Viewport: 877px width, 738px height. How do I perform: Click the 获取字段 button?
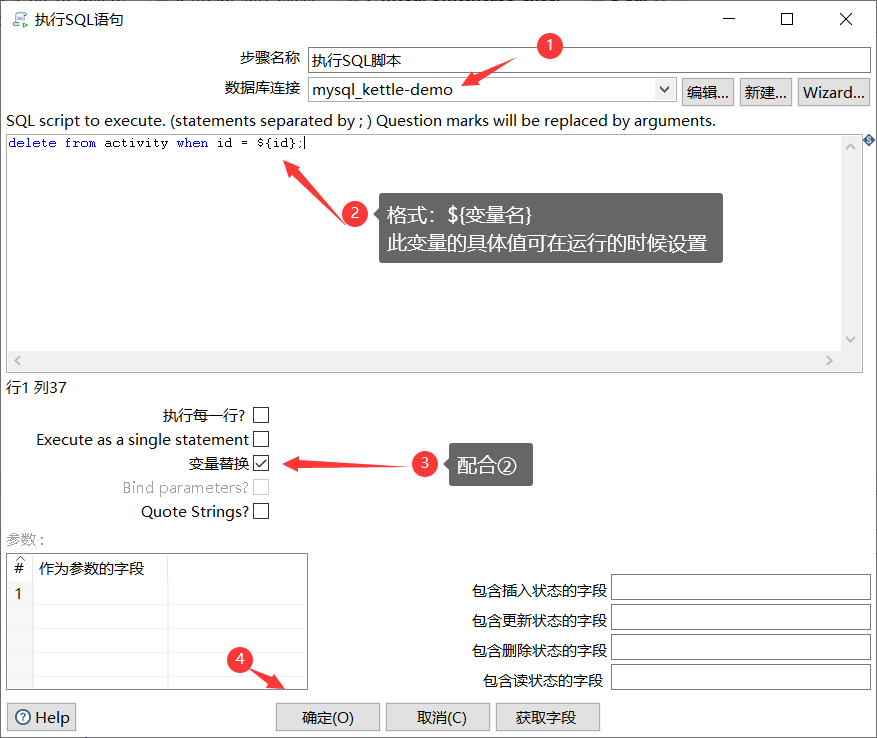547,717
